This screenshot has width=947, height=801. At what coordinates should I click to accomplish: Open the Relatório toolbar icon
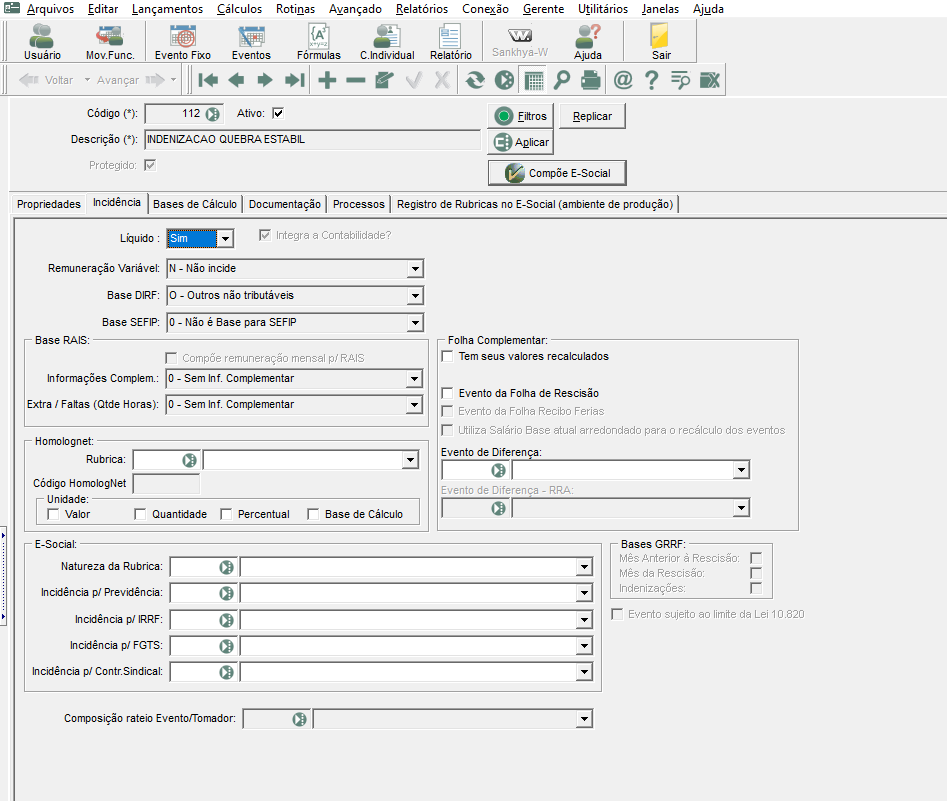coord(451,42)
